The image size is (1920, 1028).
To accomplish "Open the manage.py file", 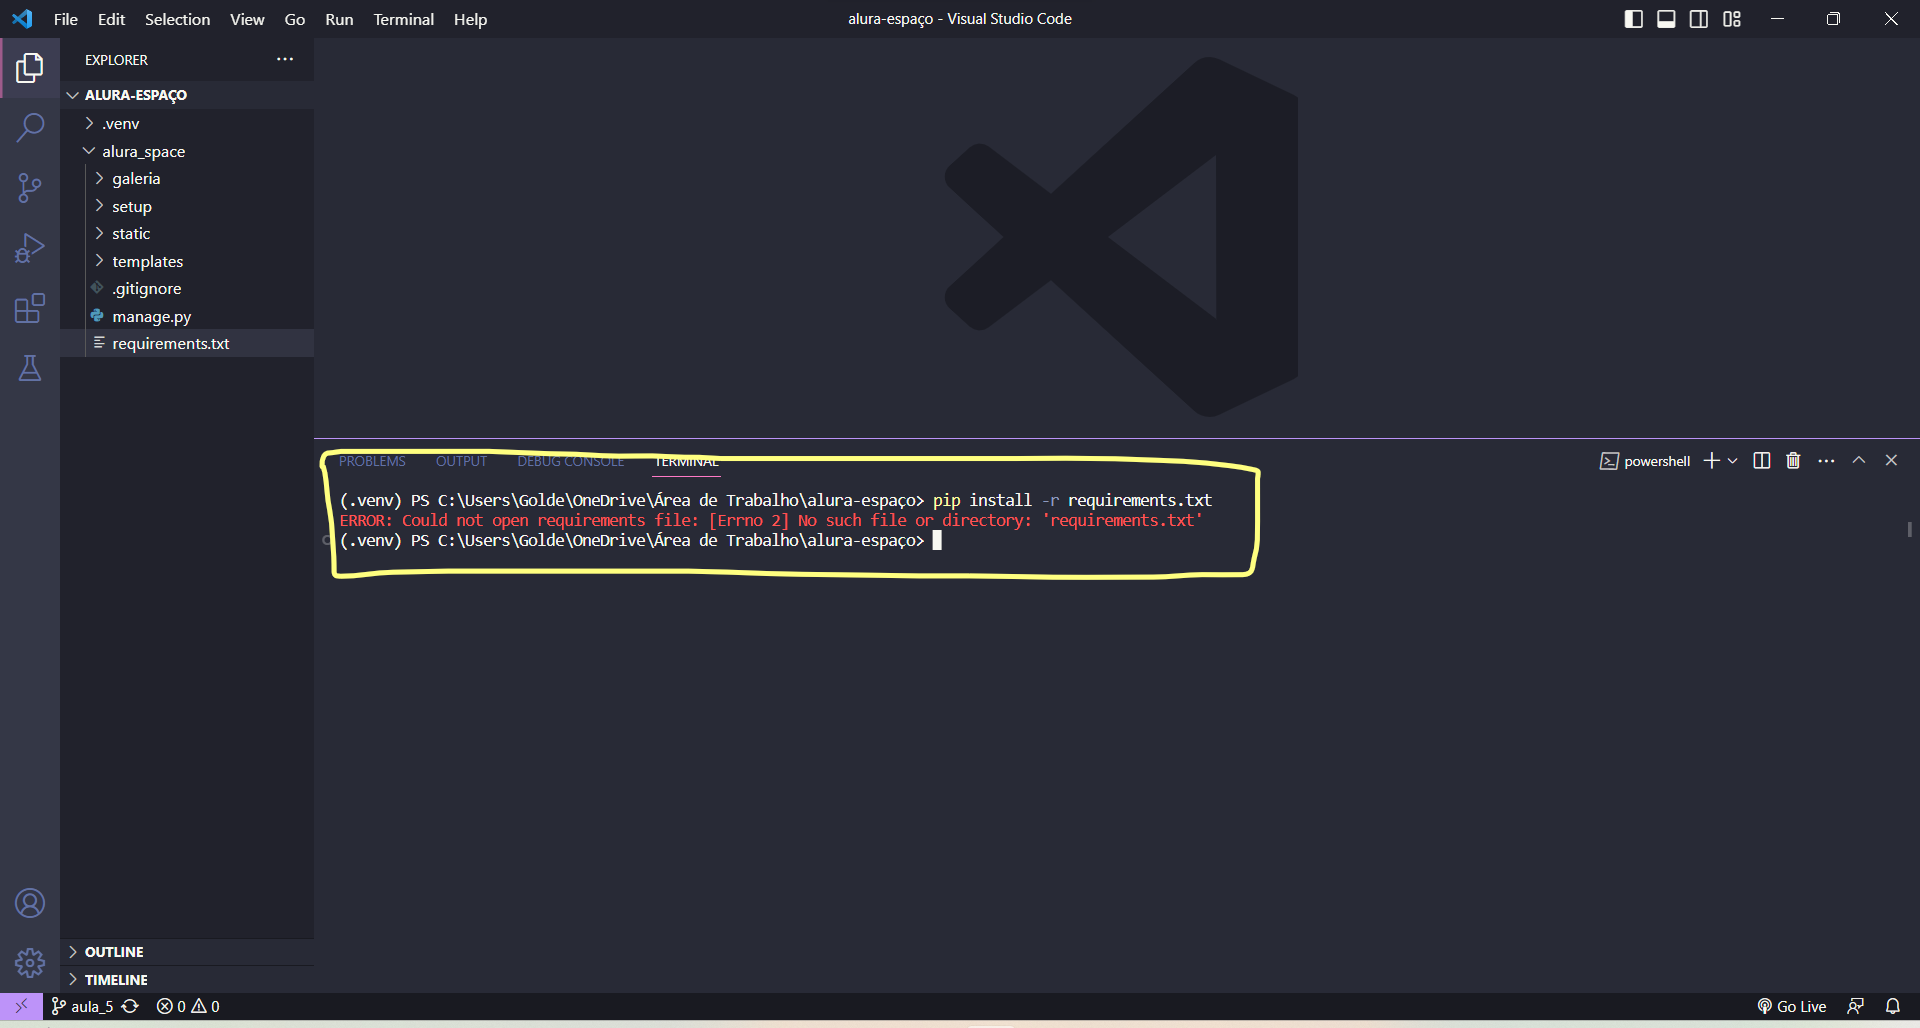I will [x=187, y=316].
